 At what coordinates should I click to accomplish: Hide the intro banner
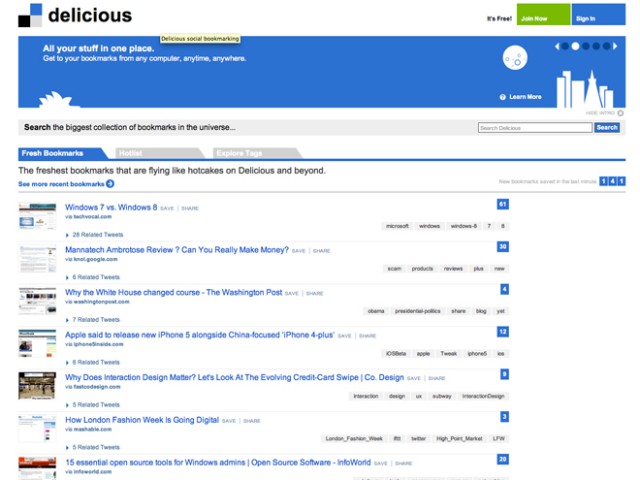[x=604, y=113]
